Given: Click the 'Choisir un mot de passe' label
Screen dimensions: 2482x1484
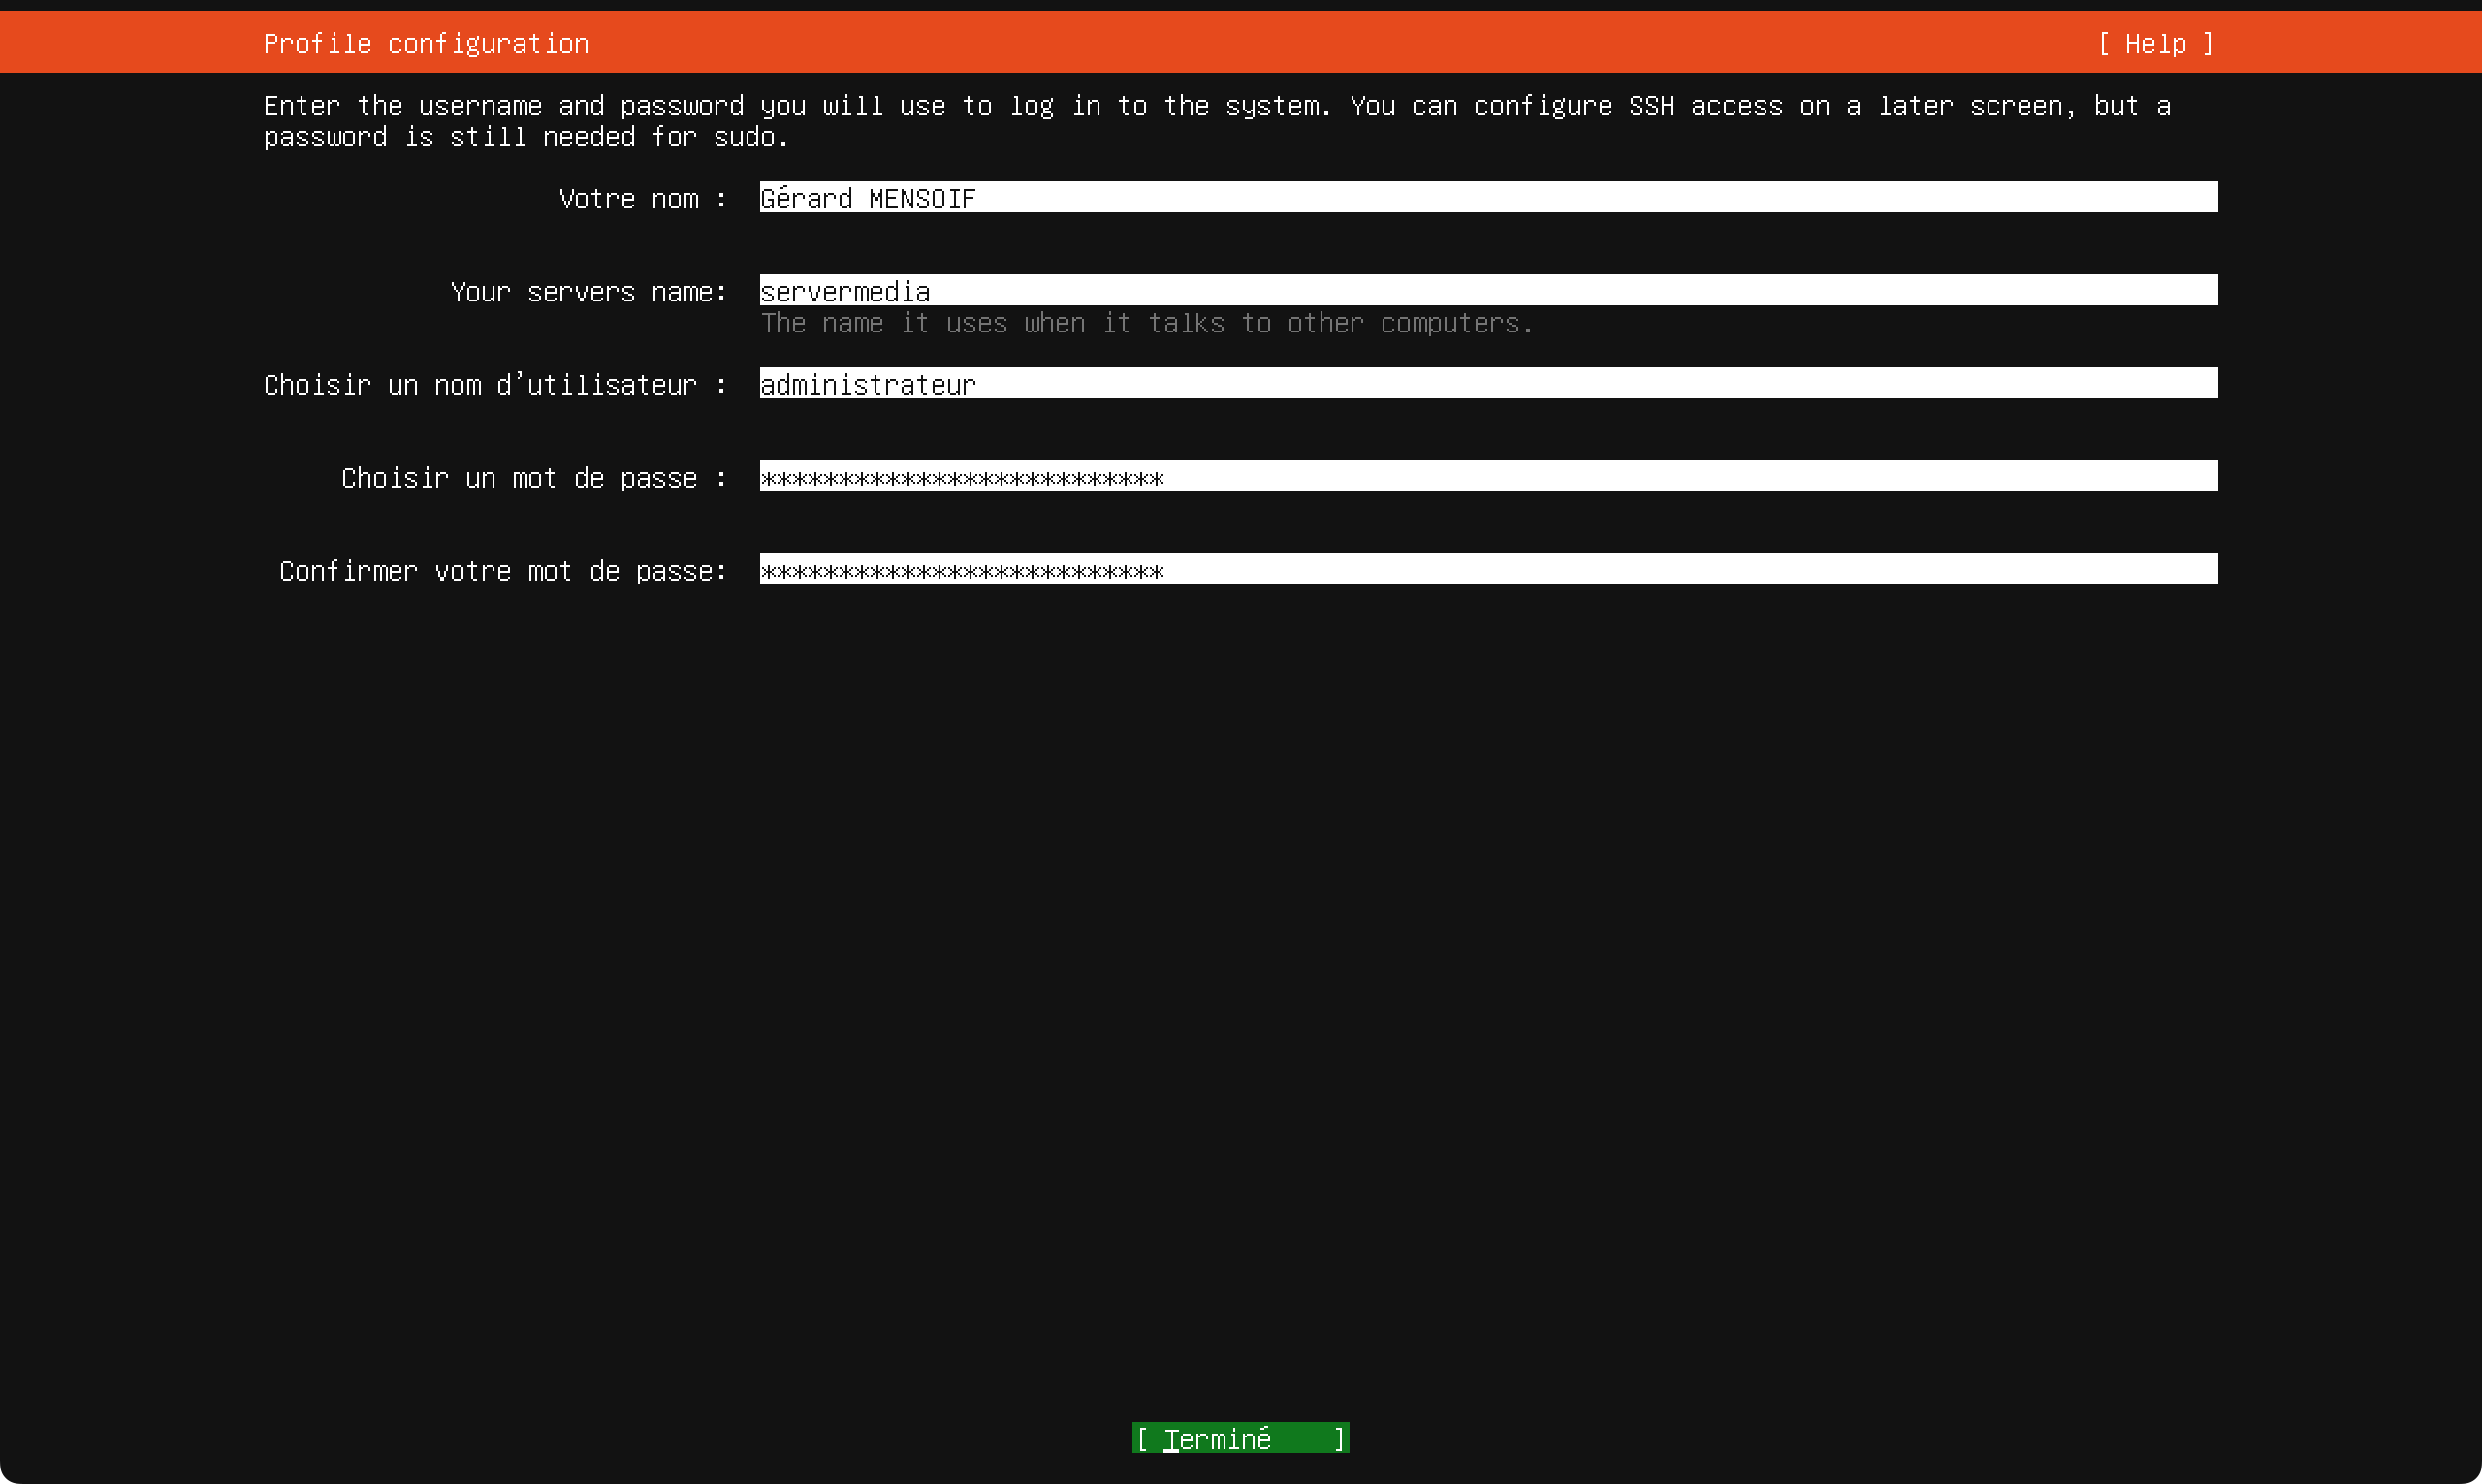Looking at the screenshot, I should (533, 478).
